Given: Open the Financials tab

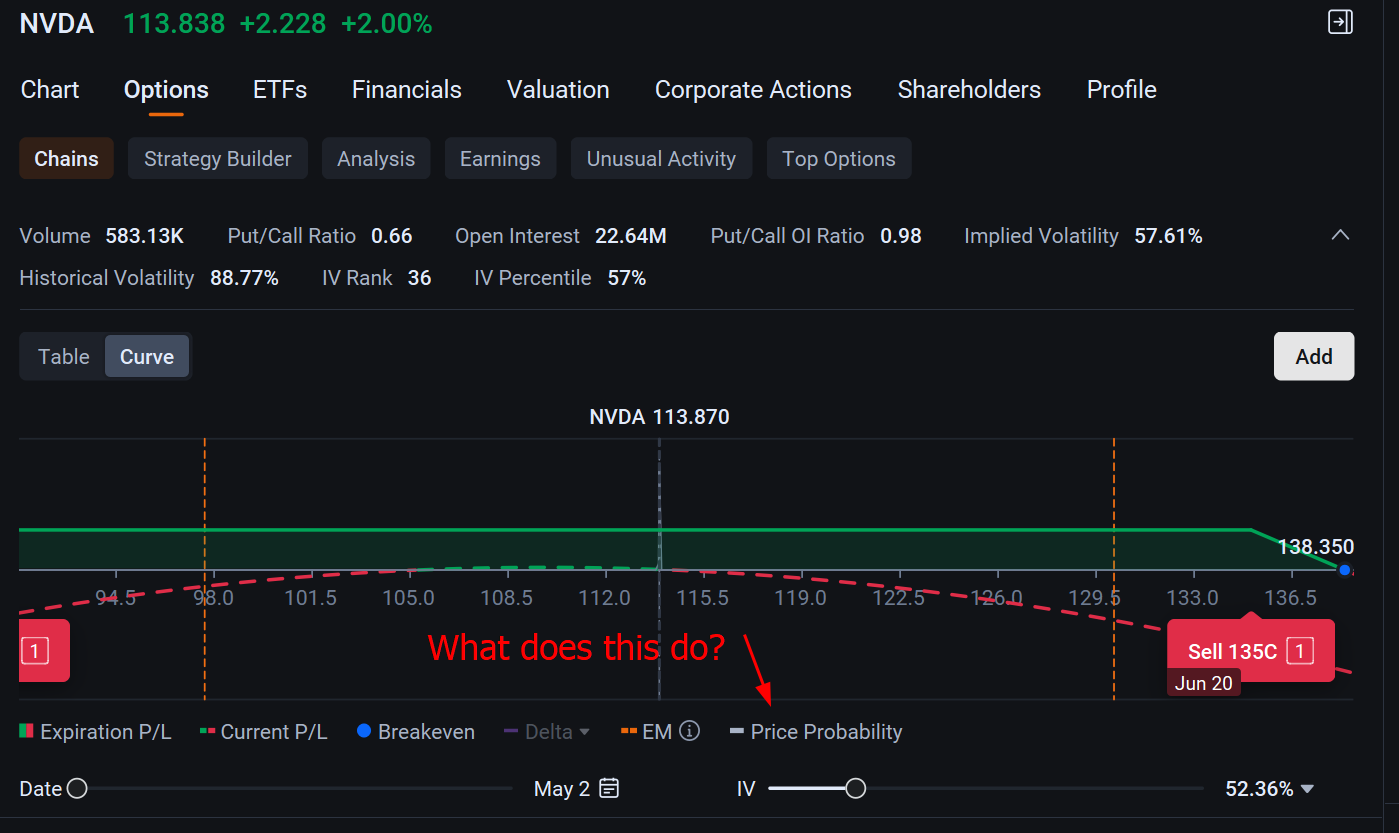Looking at the screenshot, I should 407,90.
